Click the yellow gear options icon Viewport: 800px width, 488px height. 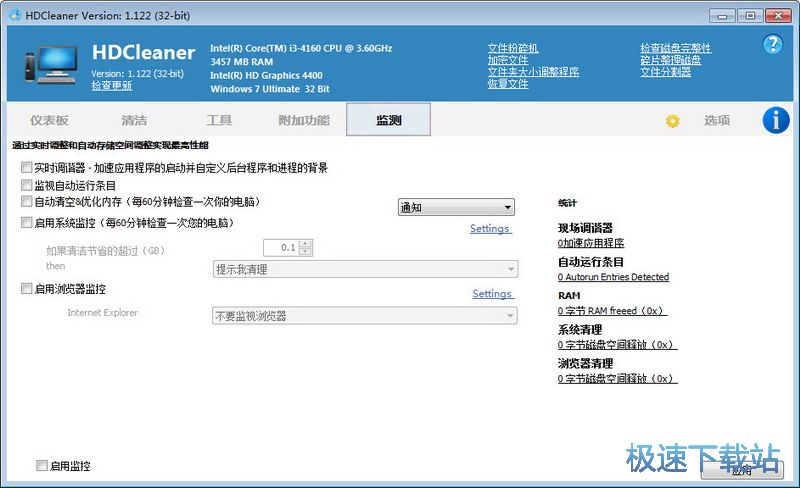tap(672, 121)
